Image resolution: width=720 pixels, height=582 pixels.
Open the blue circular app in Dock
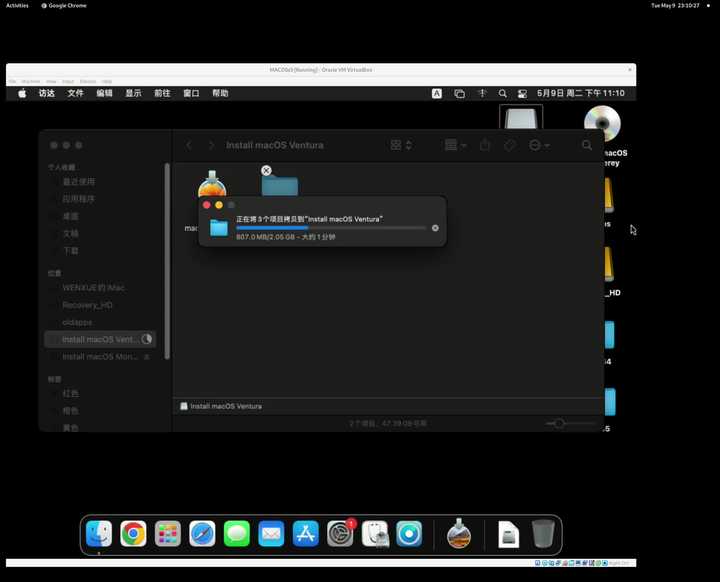[x=409, y=534]
